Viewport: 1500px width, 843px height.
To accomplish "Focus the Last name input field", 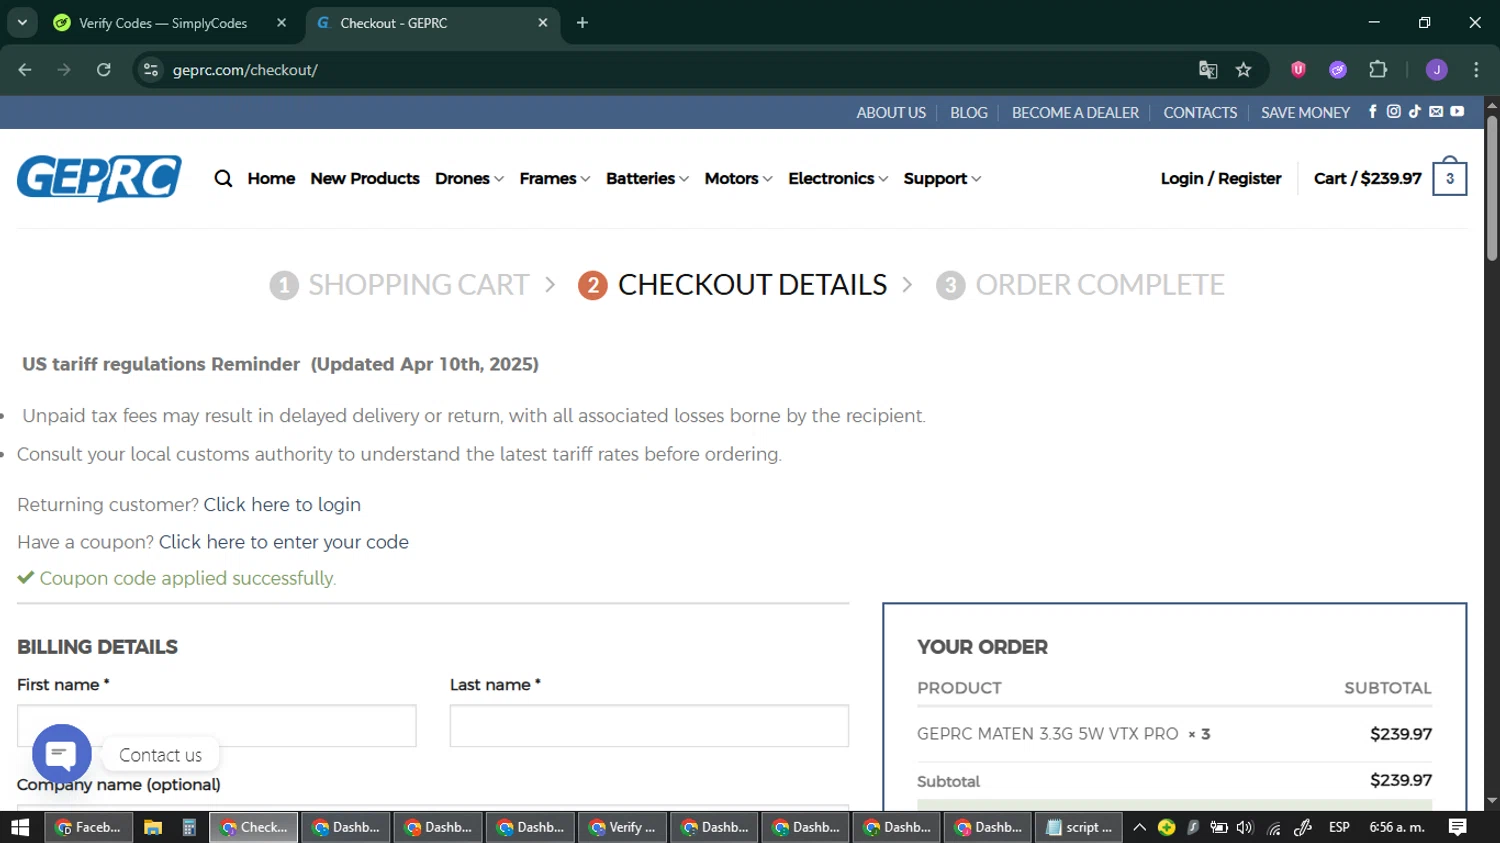I will [x=649, y=726].
